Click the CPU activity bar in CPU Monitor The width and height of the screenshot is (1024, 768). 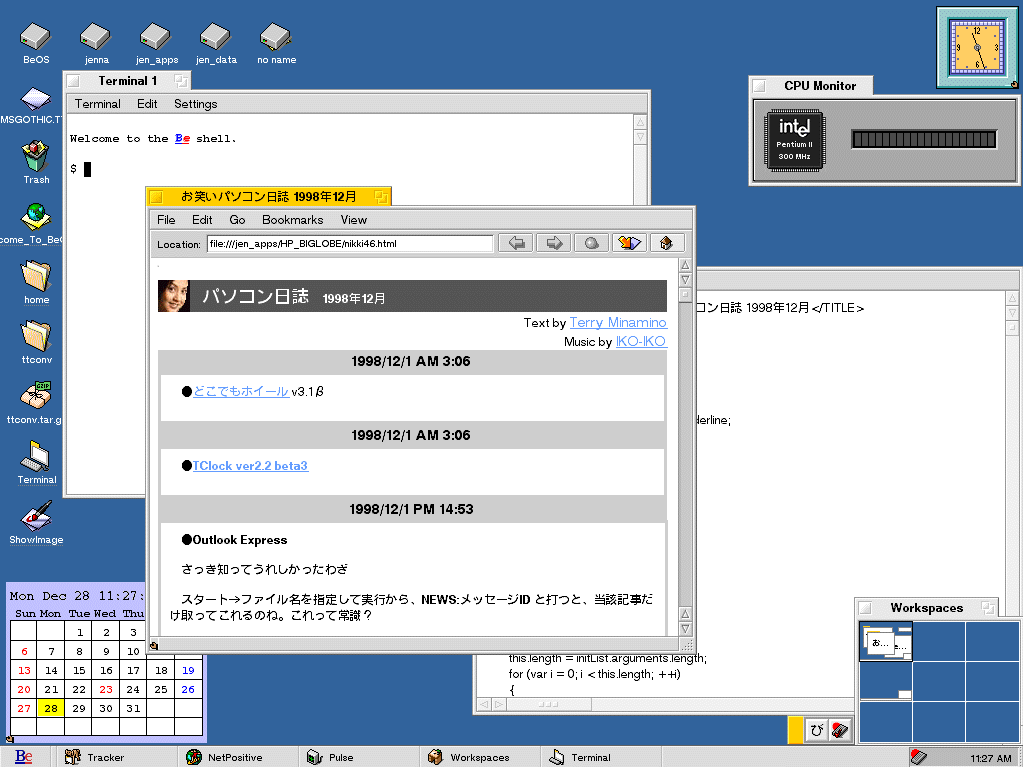(924, 139)
